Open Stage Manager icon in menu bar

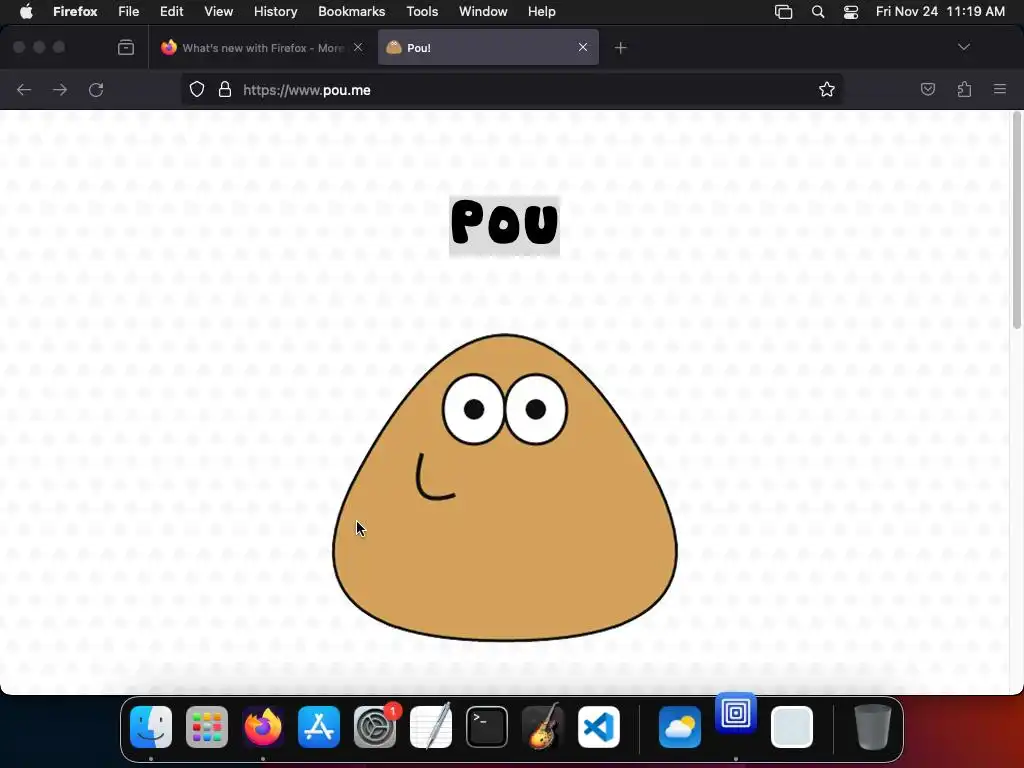(x=784, y=12)
